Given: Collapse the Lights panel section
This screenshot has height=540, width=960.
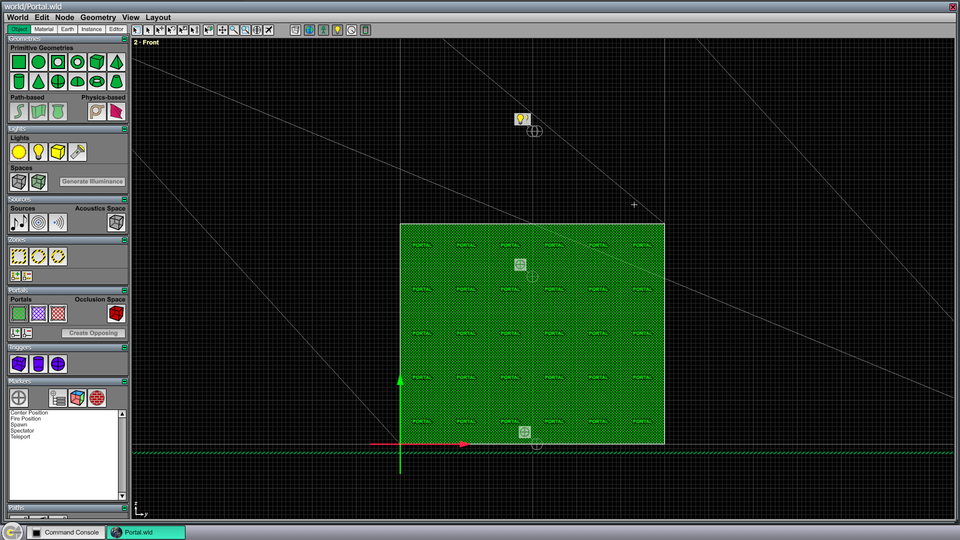Looking at the screenshot, I should 124,129.
